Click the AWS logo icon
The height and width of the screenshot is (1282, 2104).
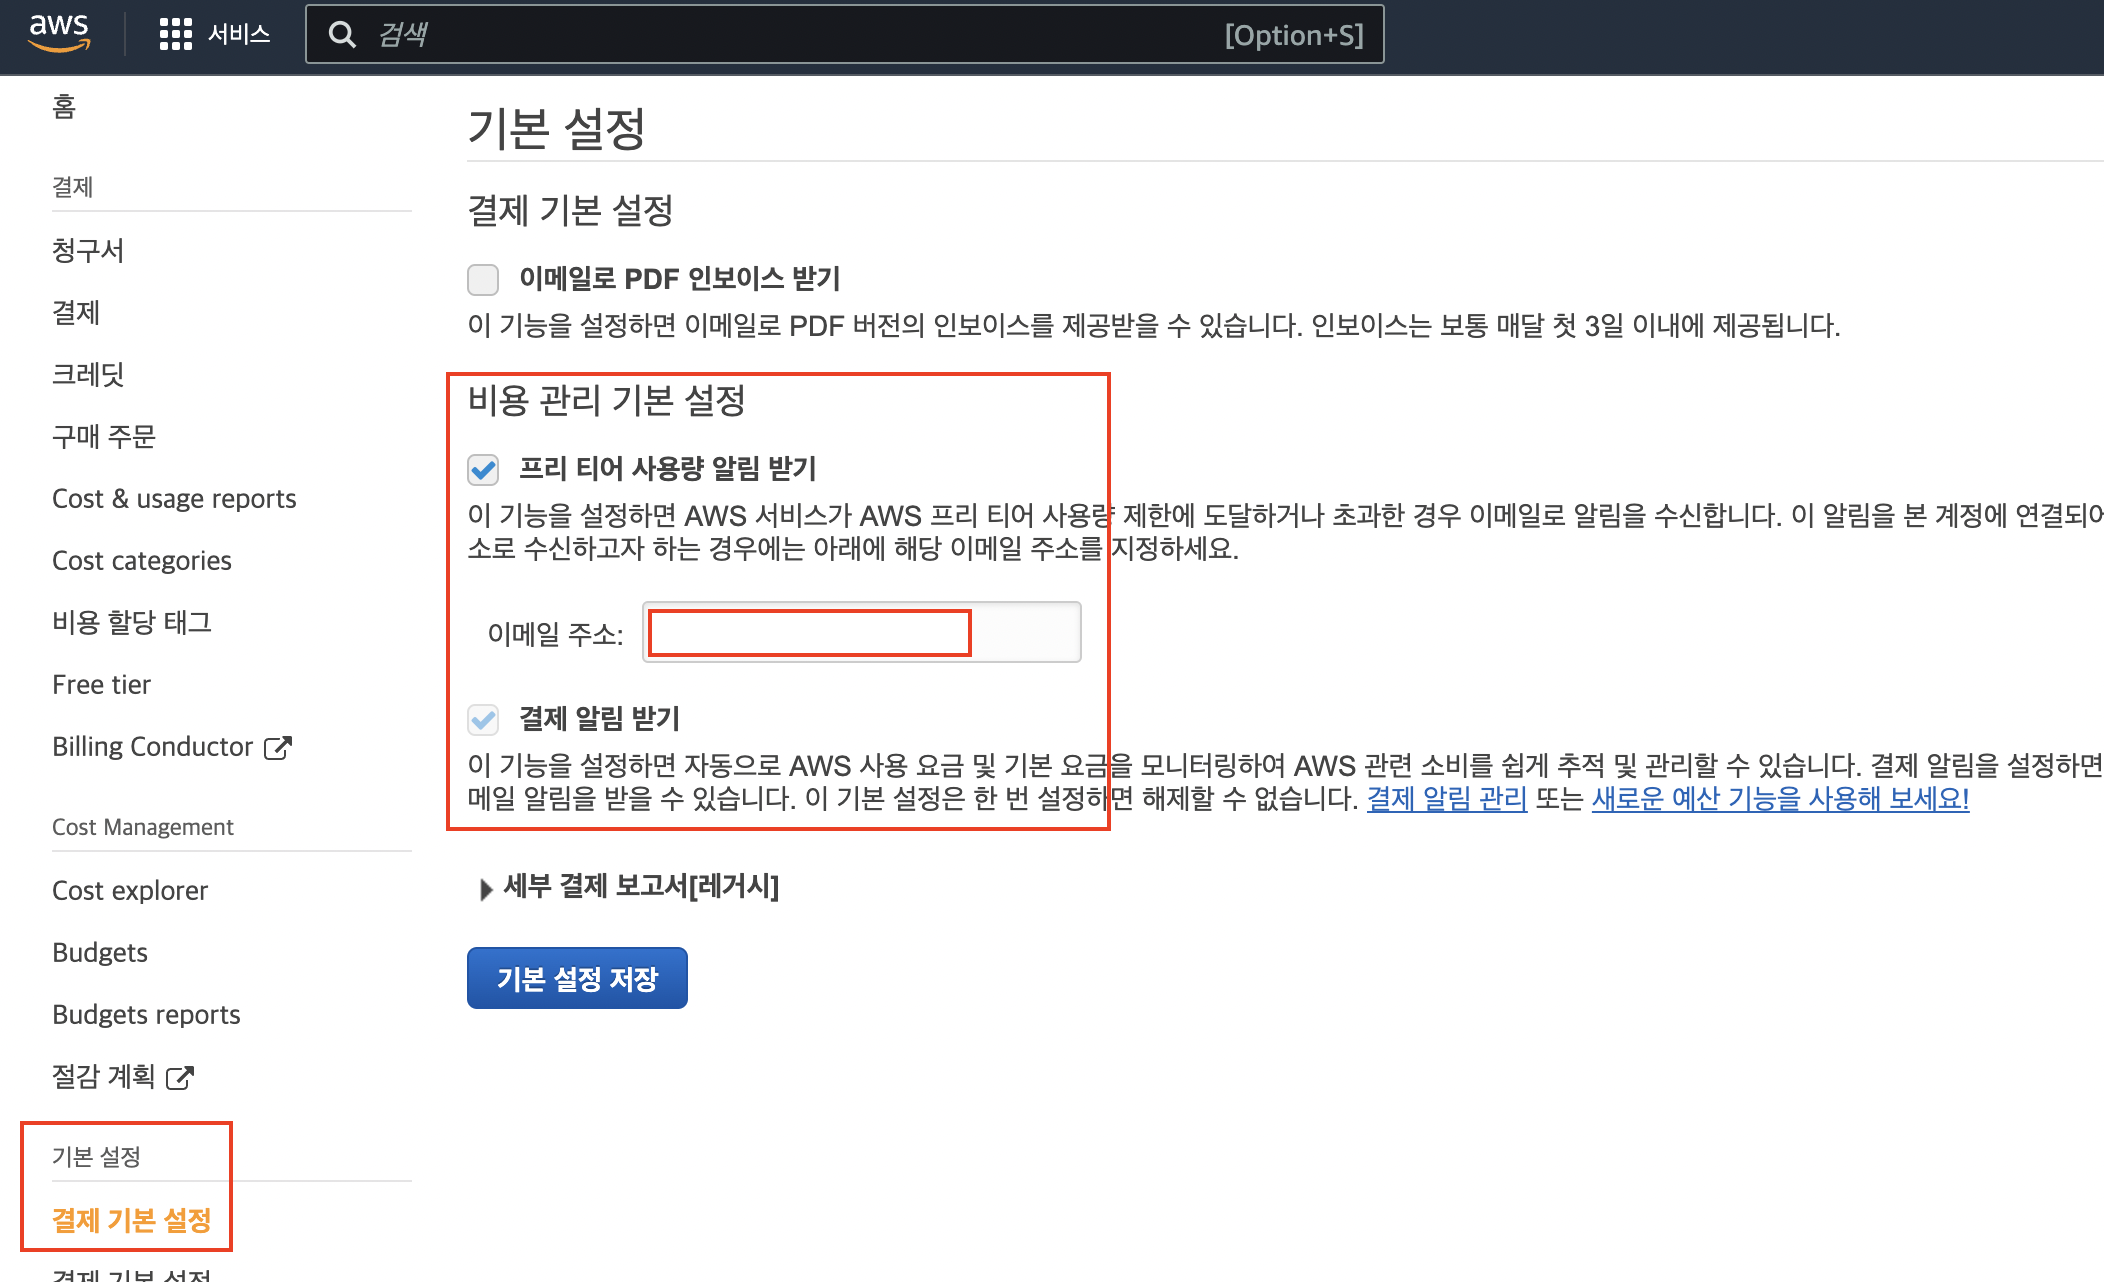[x=59, y=33]
